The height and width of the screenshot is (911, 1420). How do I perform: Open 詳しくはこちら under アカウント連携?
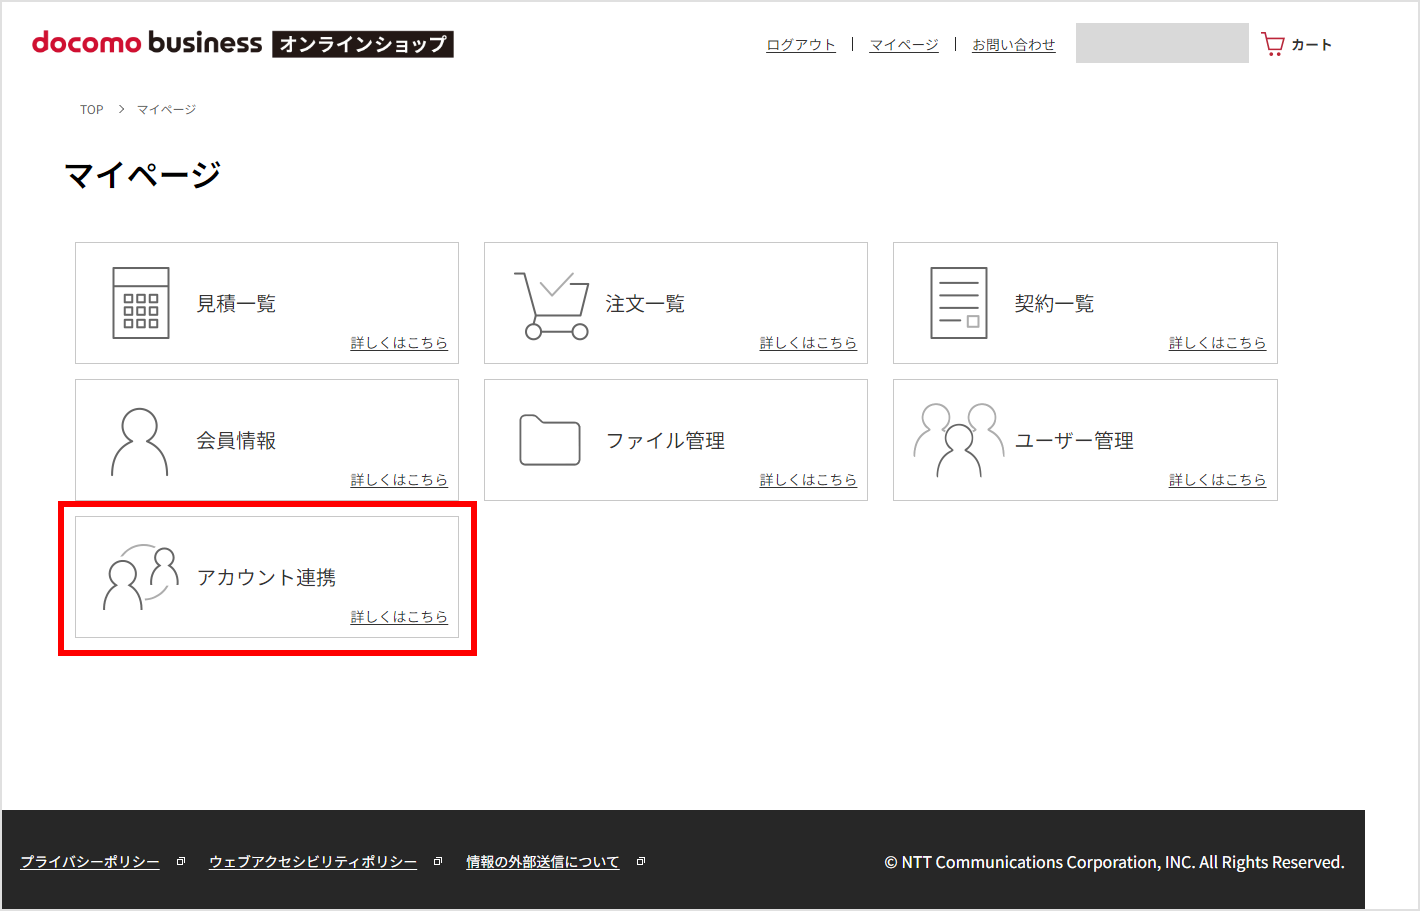[x=399, y=617]
